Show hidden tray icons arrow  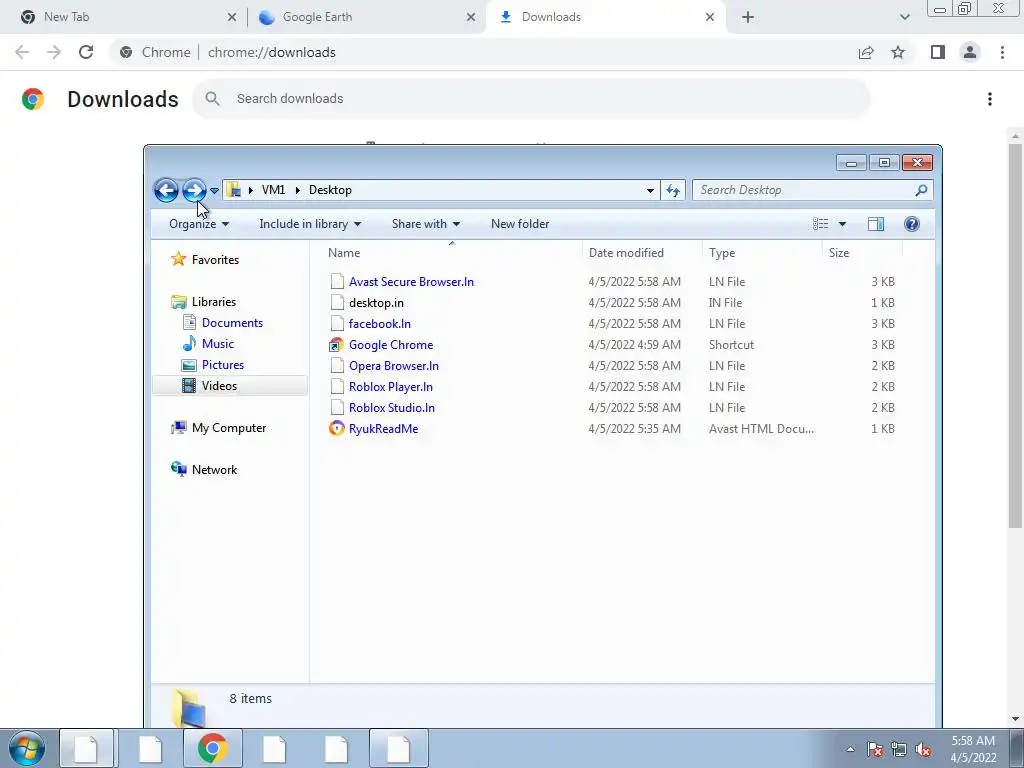click(850, 750)
